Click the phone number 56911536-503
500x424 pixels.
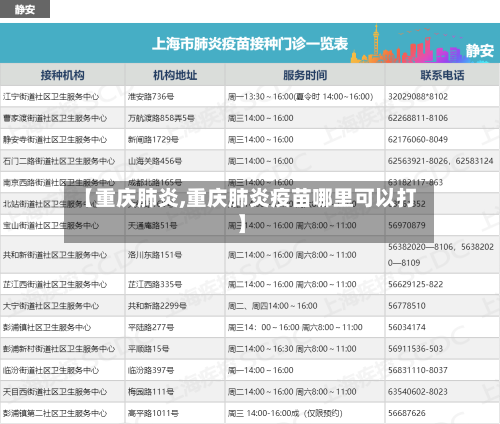pyautogui.click(x=415, y=349)
